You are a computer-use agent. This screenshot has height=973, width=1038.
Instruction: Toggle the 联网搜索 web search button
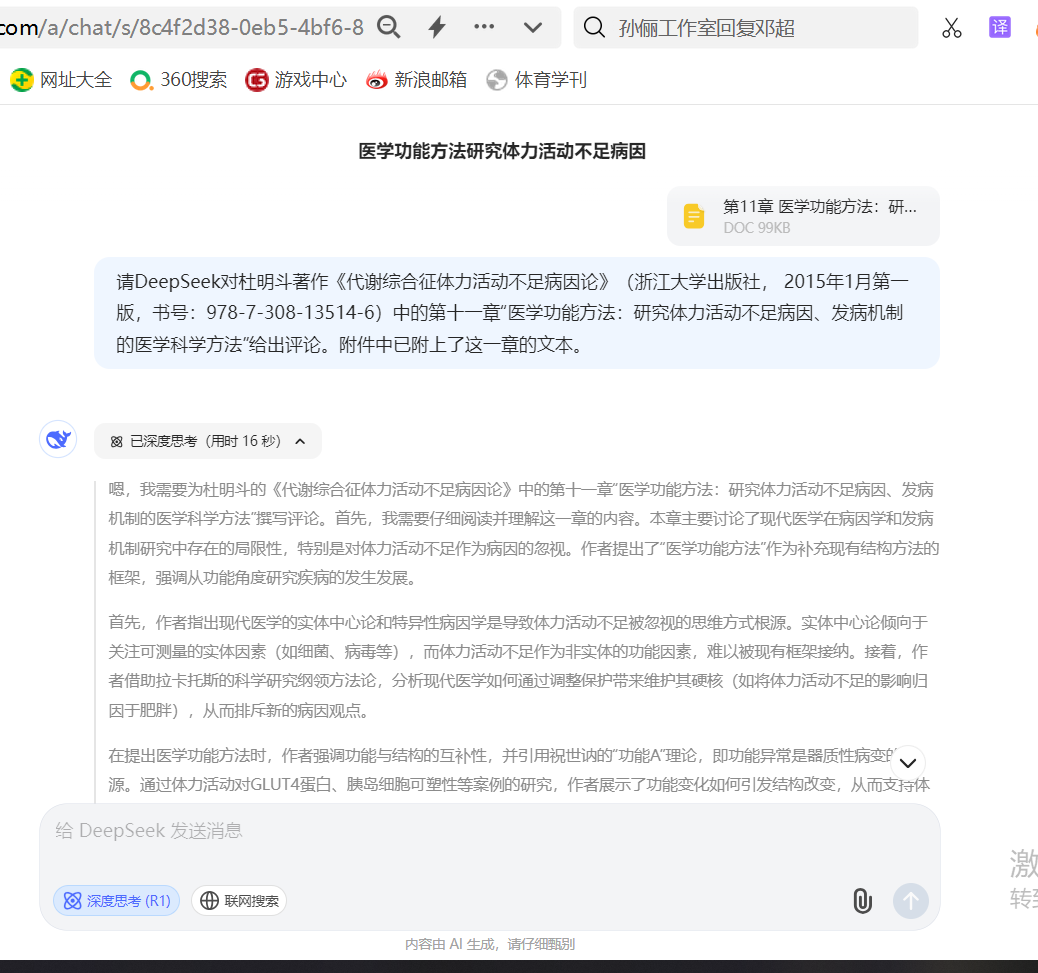239,901
